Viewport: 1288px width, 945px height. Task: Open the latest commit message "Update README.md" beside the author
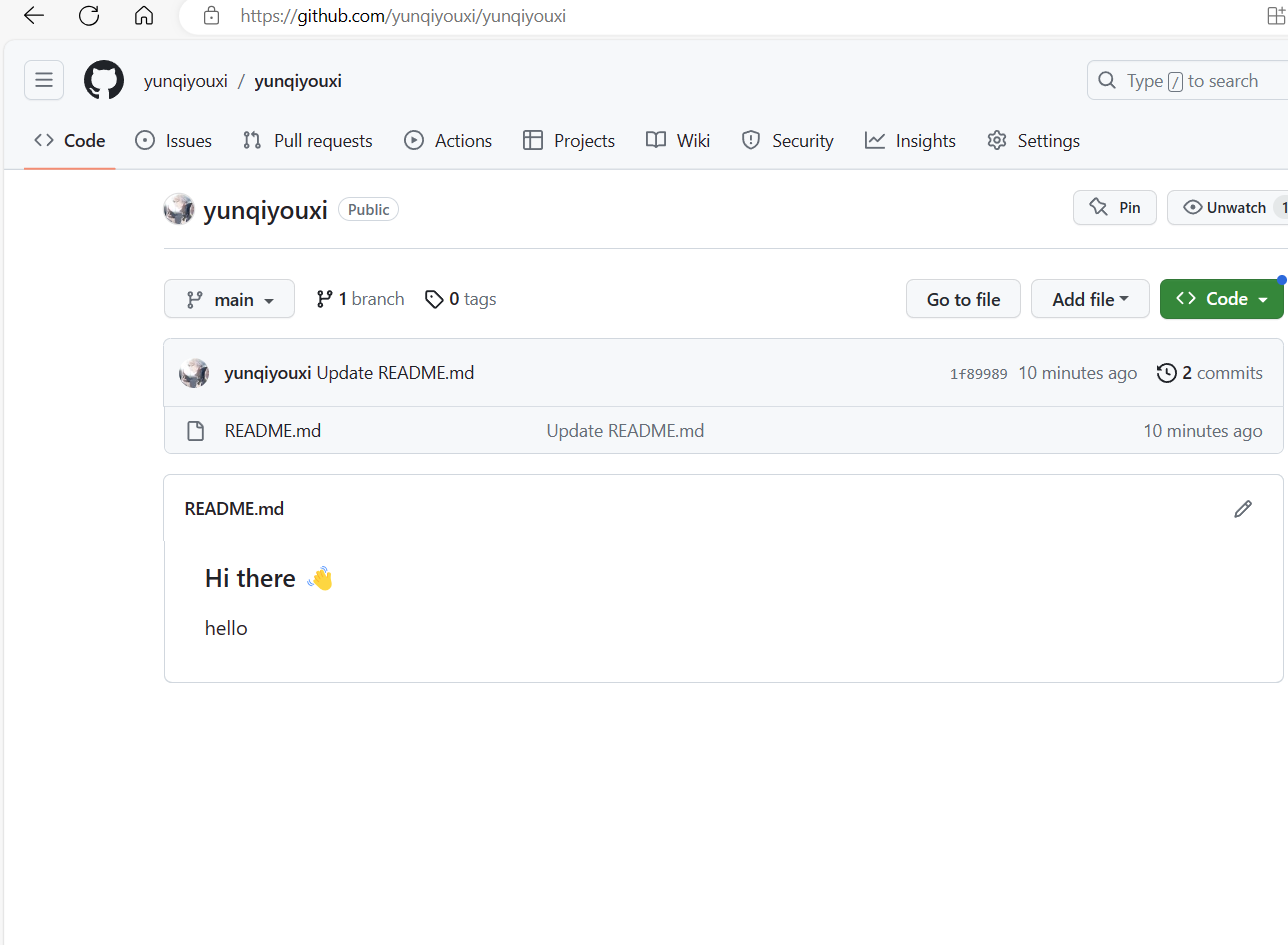click(395, 373)
